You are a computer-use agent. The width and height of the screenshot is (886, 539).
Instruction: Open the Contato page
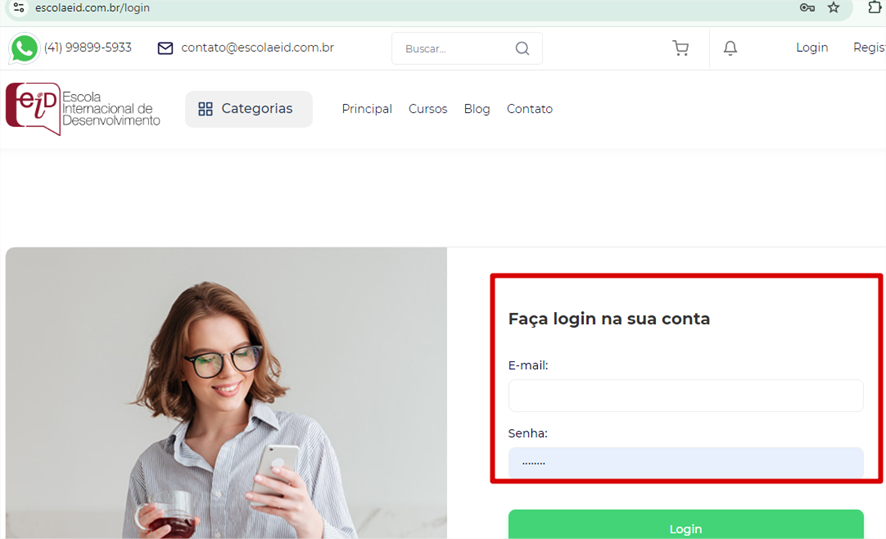click(x=529, y=109)
